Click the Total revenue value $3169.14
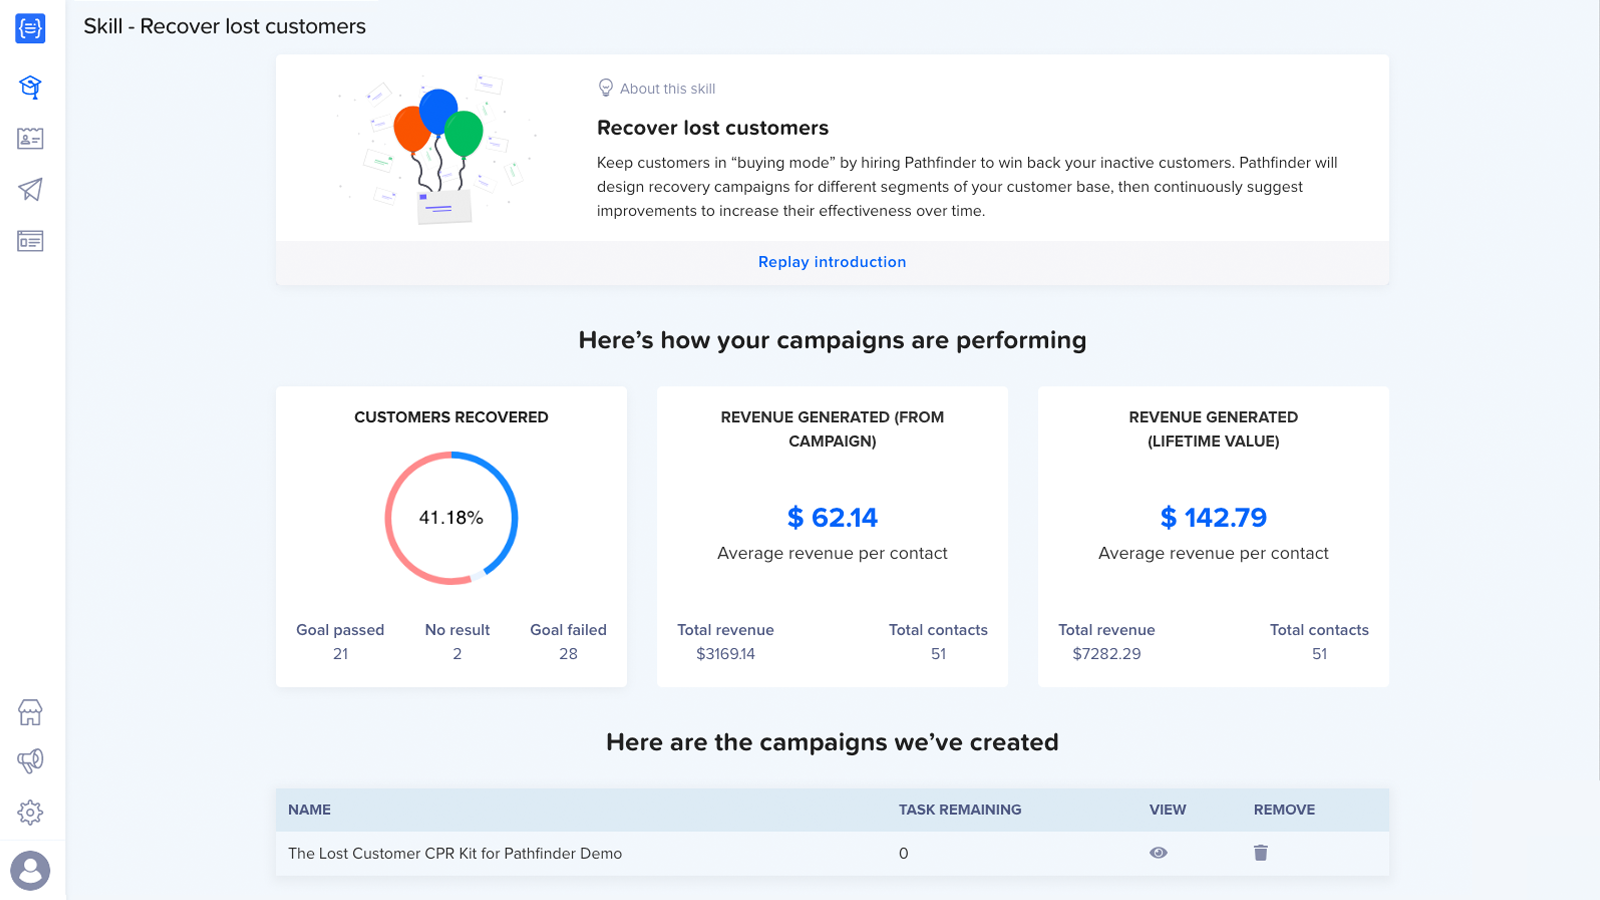 [x=726, y=654]
